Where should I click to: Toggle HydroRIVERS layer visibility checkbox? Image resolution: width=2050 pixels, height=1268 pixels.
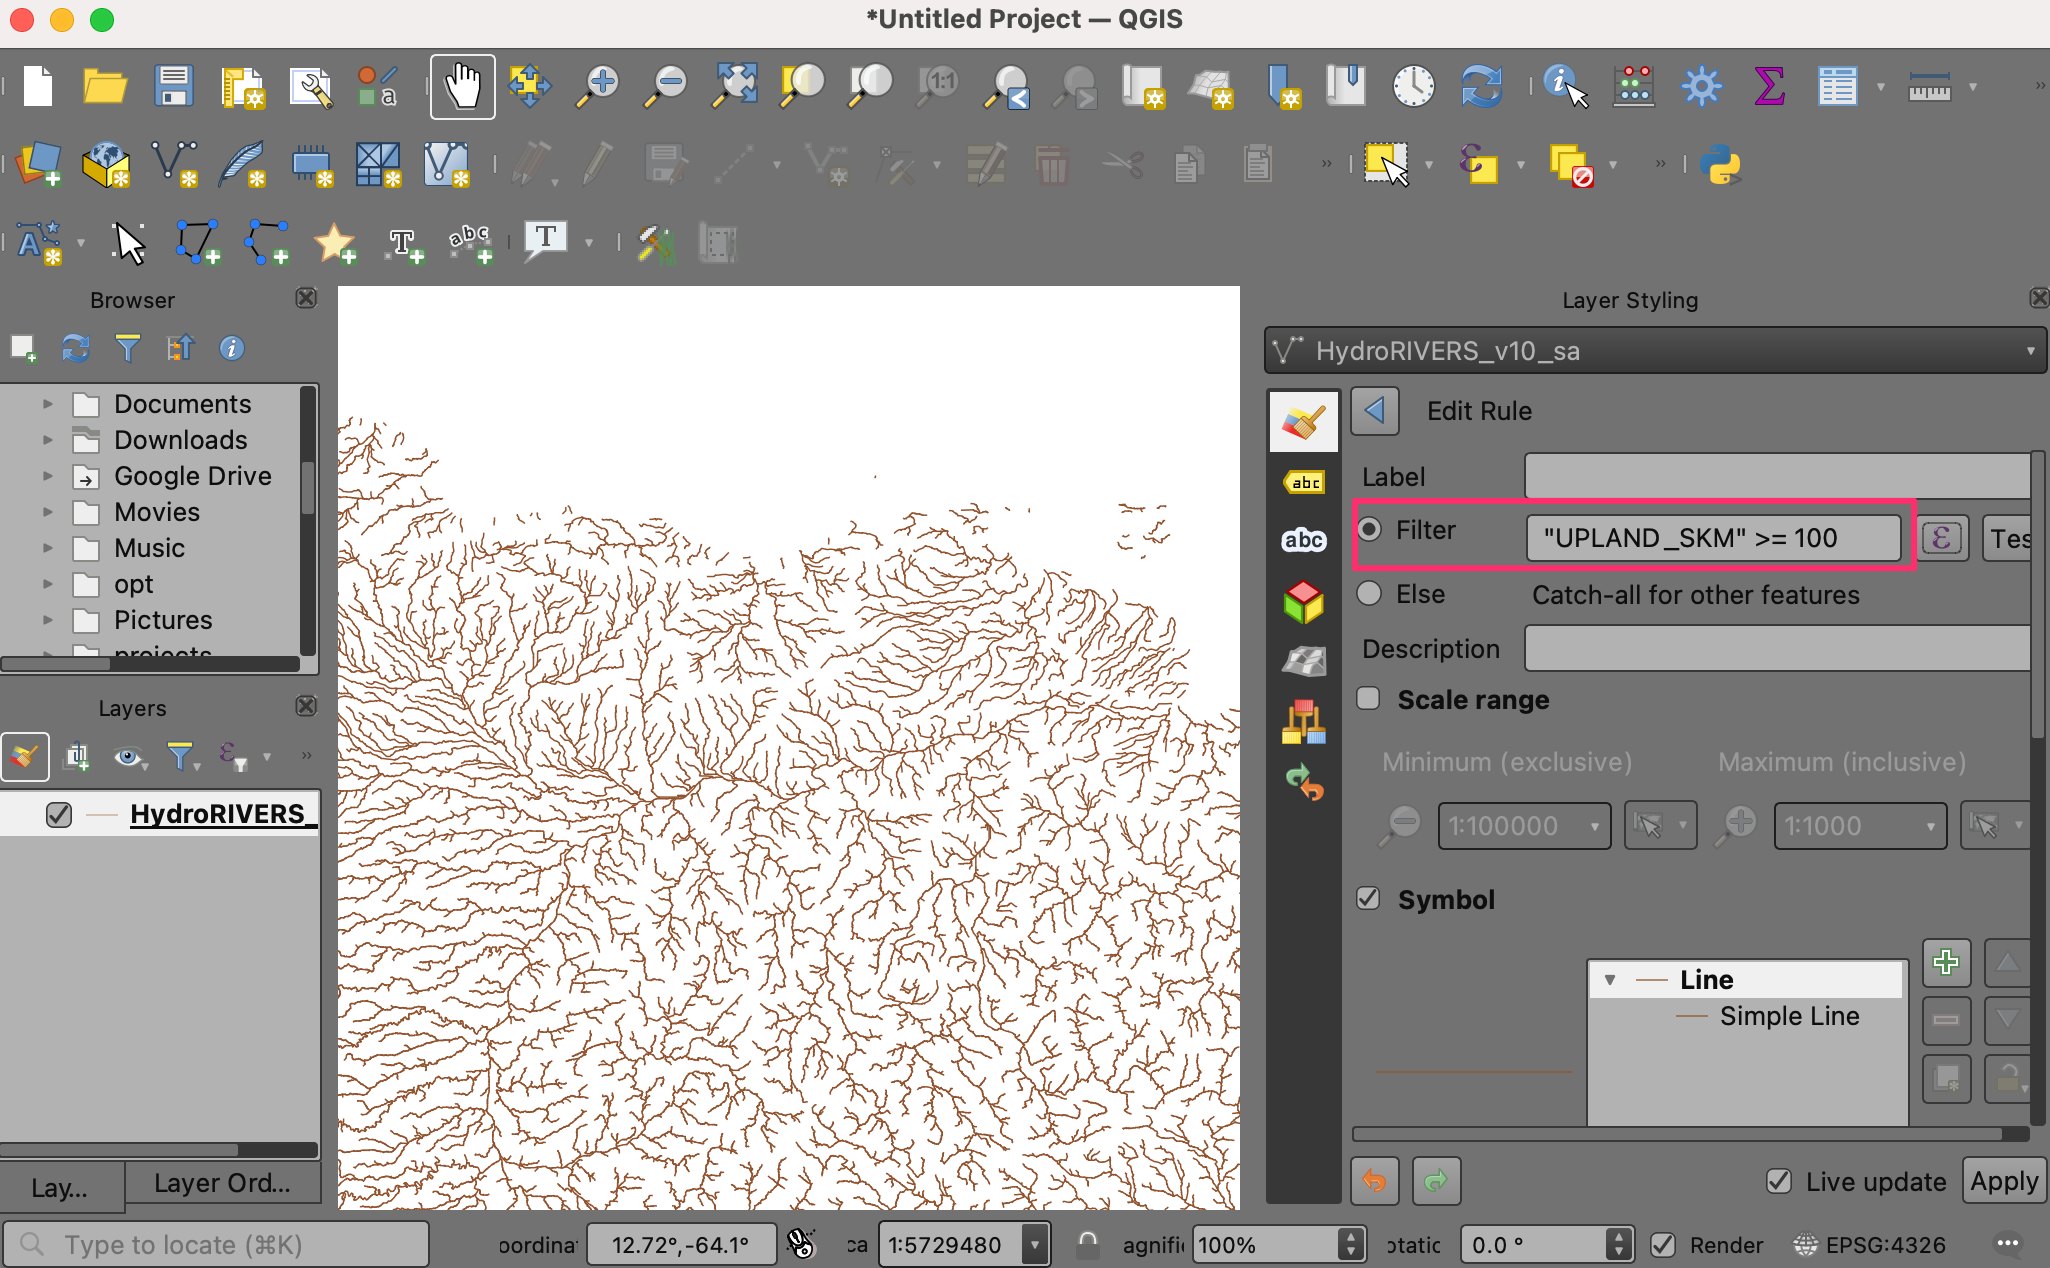59,815
